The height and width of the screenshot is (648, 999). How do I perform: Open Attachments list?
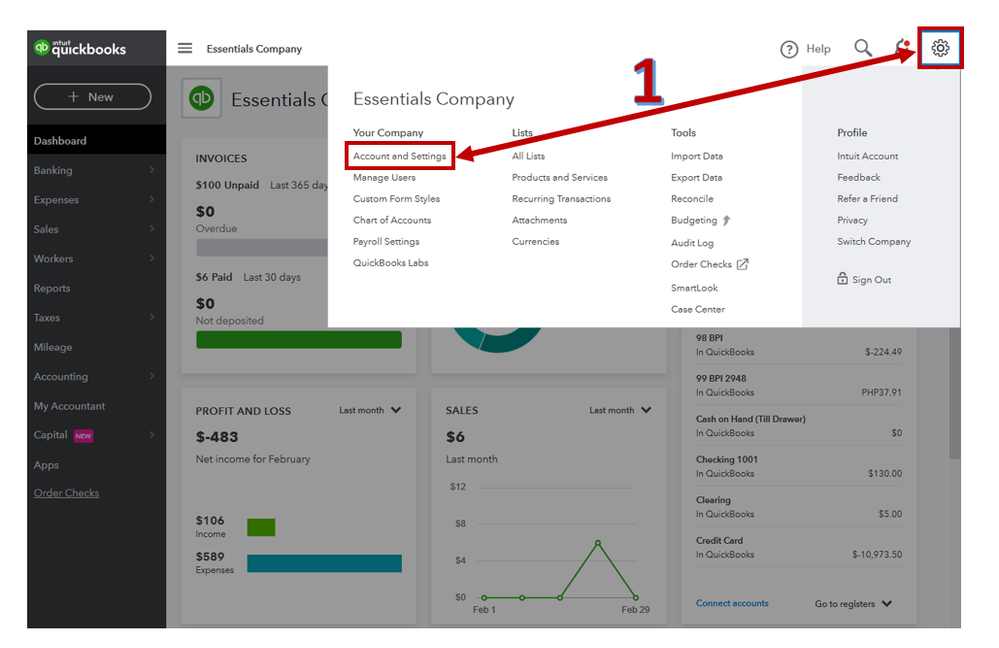tap(539, 220)
